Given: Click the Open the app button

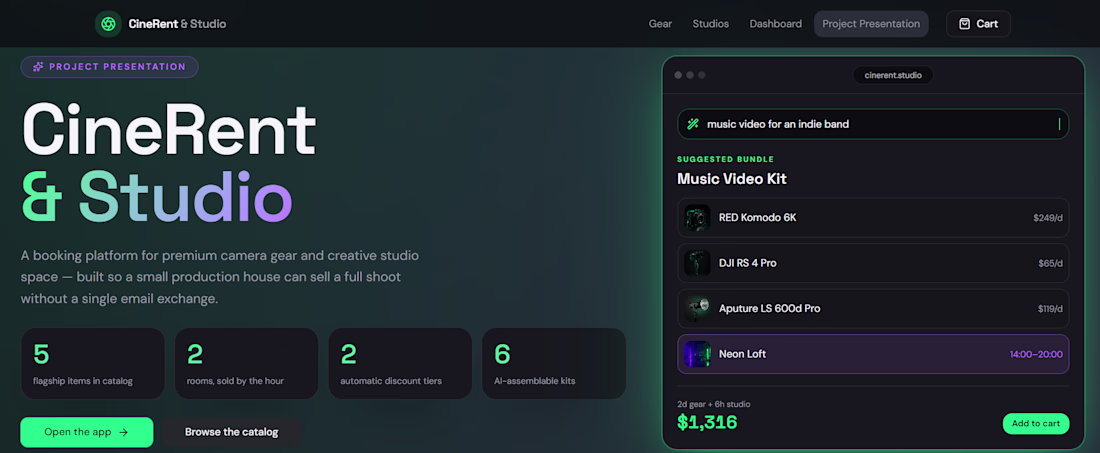Looking at the screenshot, I should [x=87, y=432].
